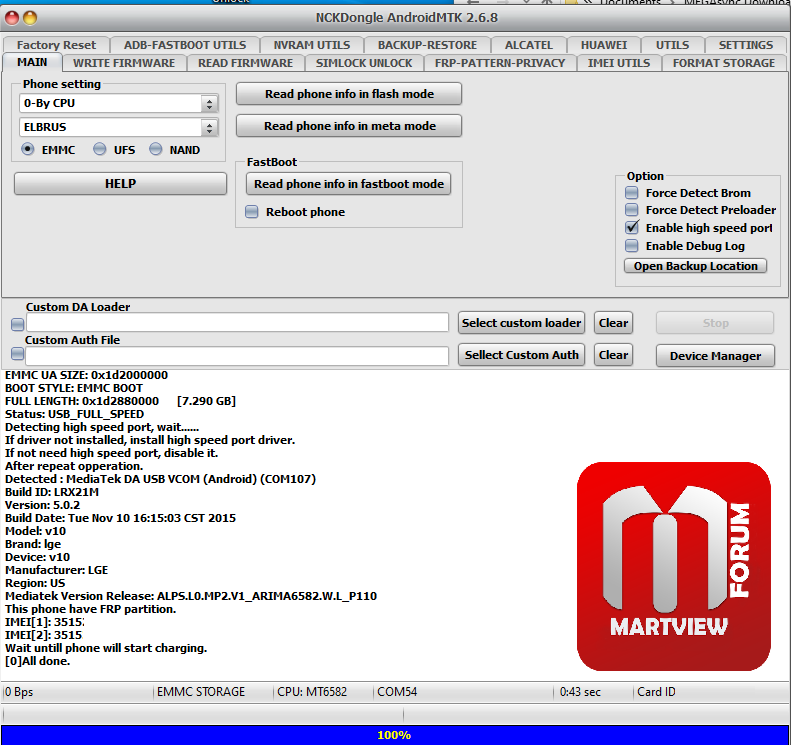Click the 0 Bps status entry
This screenshot has height=745, width=793.
[x=19, y=691]
